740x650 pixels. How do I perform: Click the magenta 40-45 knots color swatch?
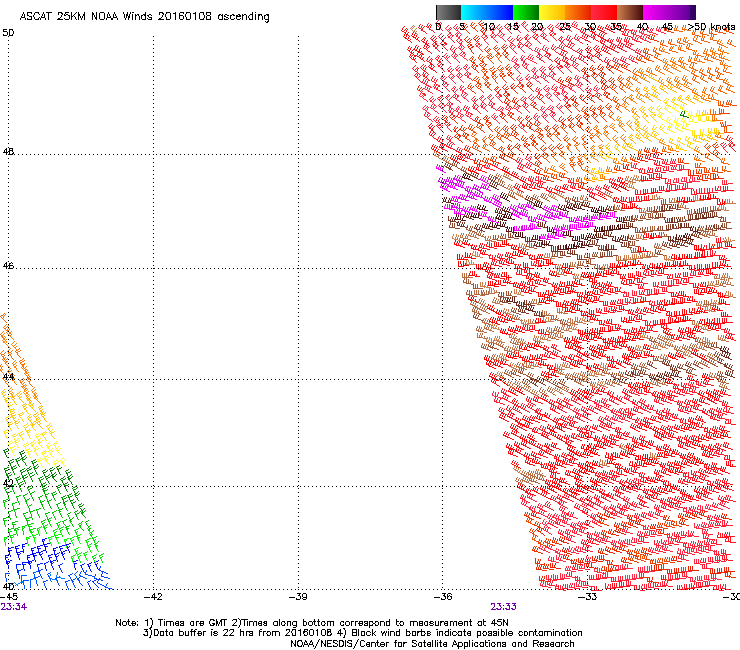click(x=656, y=12)
